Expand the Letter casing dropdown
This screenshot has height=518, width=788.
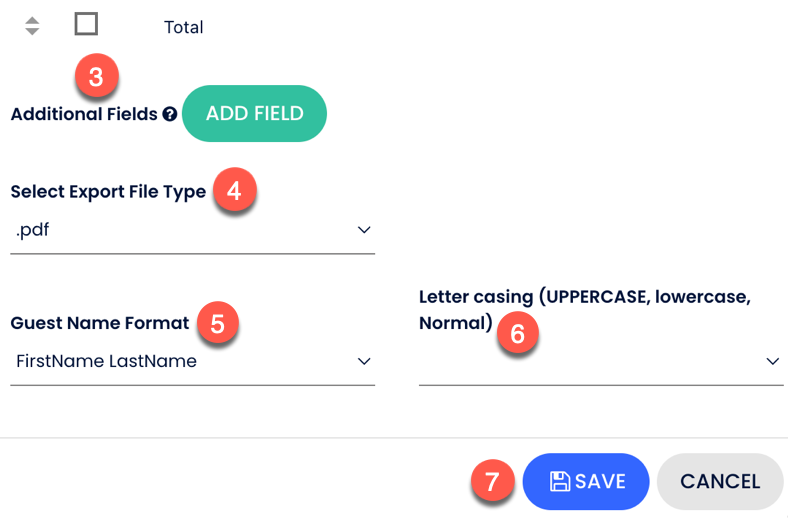point(772,361)
